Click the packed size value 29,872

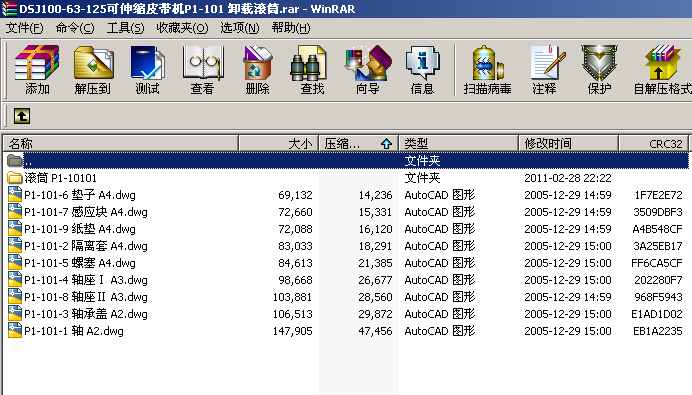point(375,314)
